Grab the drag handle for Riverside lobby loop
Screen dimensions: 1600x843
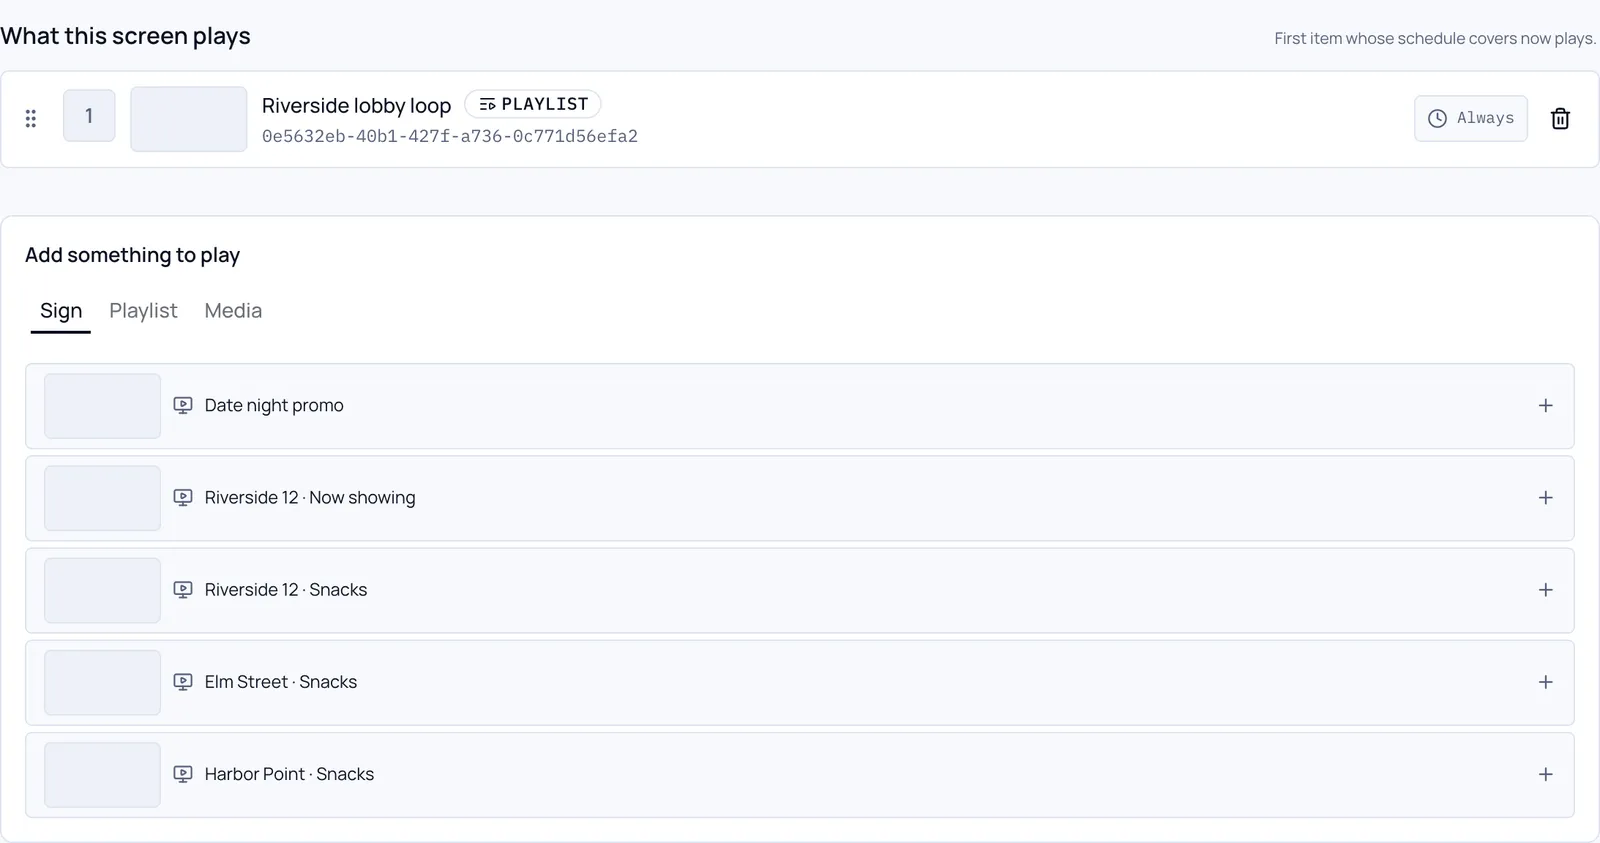click(x=31, y=119)
